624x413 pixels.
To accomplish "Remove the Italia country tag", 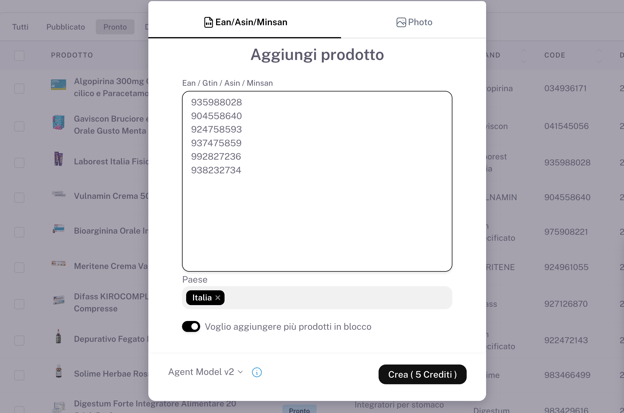I will coord(218,298).
